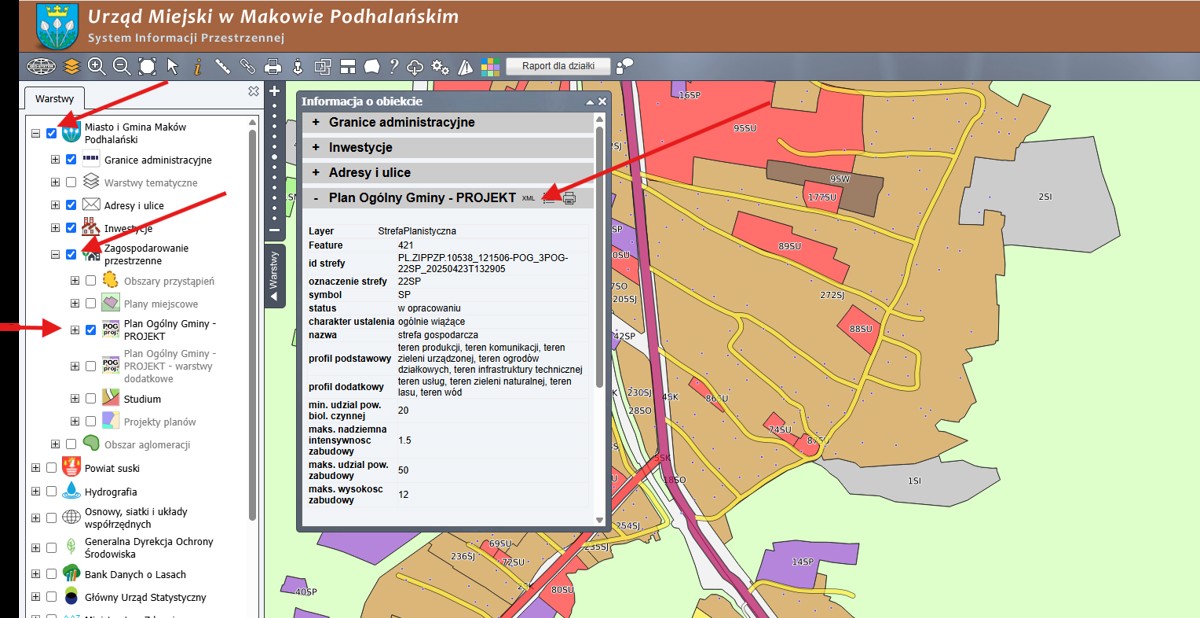Print the Plan Ogólny Gminy info section
This screenshot has height=618, width=1200.
pyautogui.click(x=569, y=198)
